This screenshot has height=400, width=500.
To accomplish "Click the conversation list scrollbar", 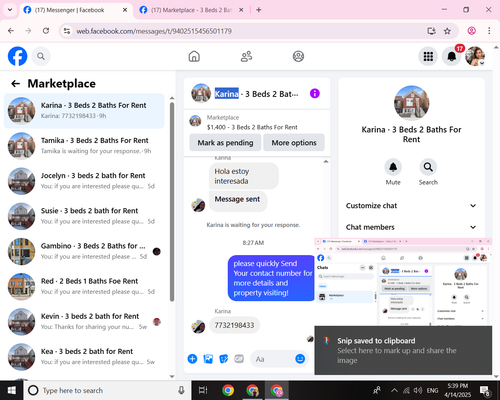I will (x=172, y=202).
